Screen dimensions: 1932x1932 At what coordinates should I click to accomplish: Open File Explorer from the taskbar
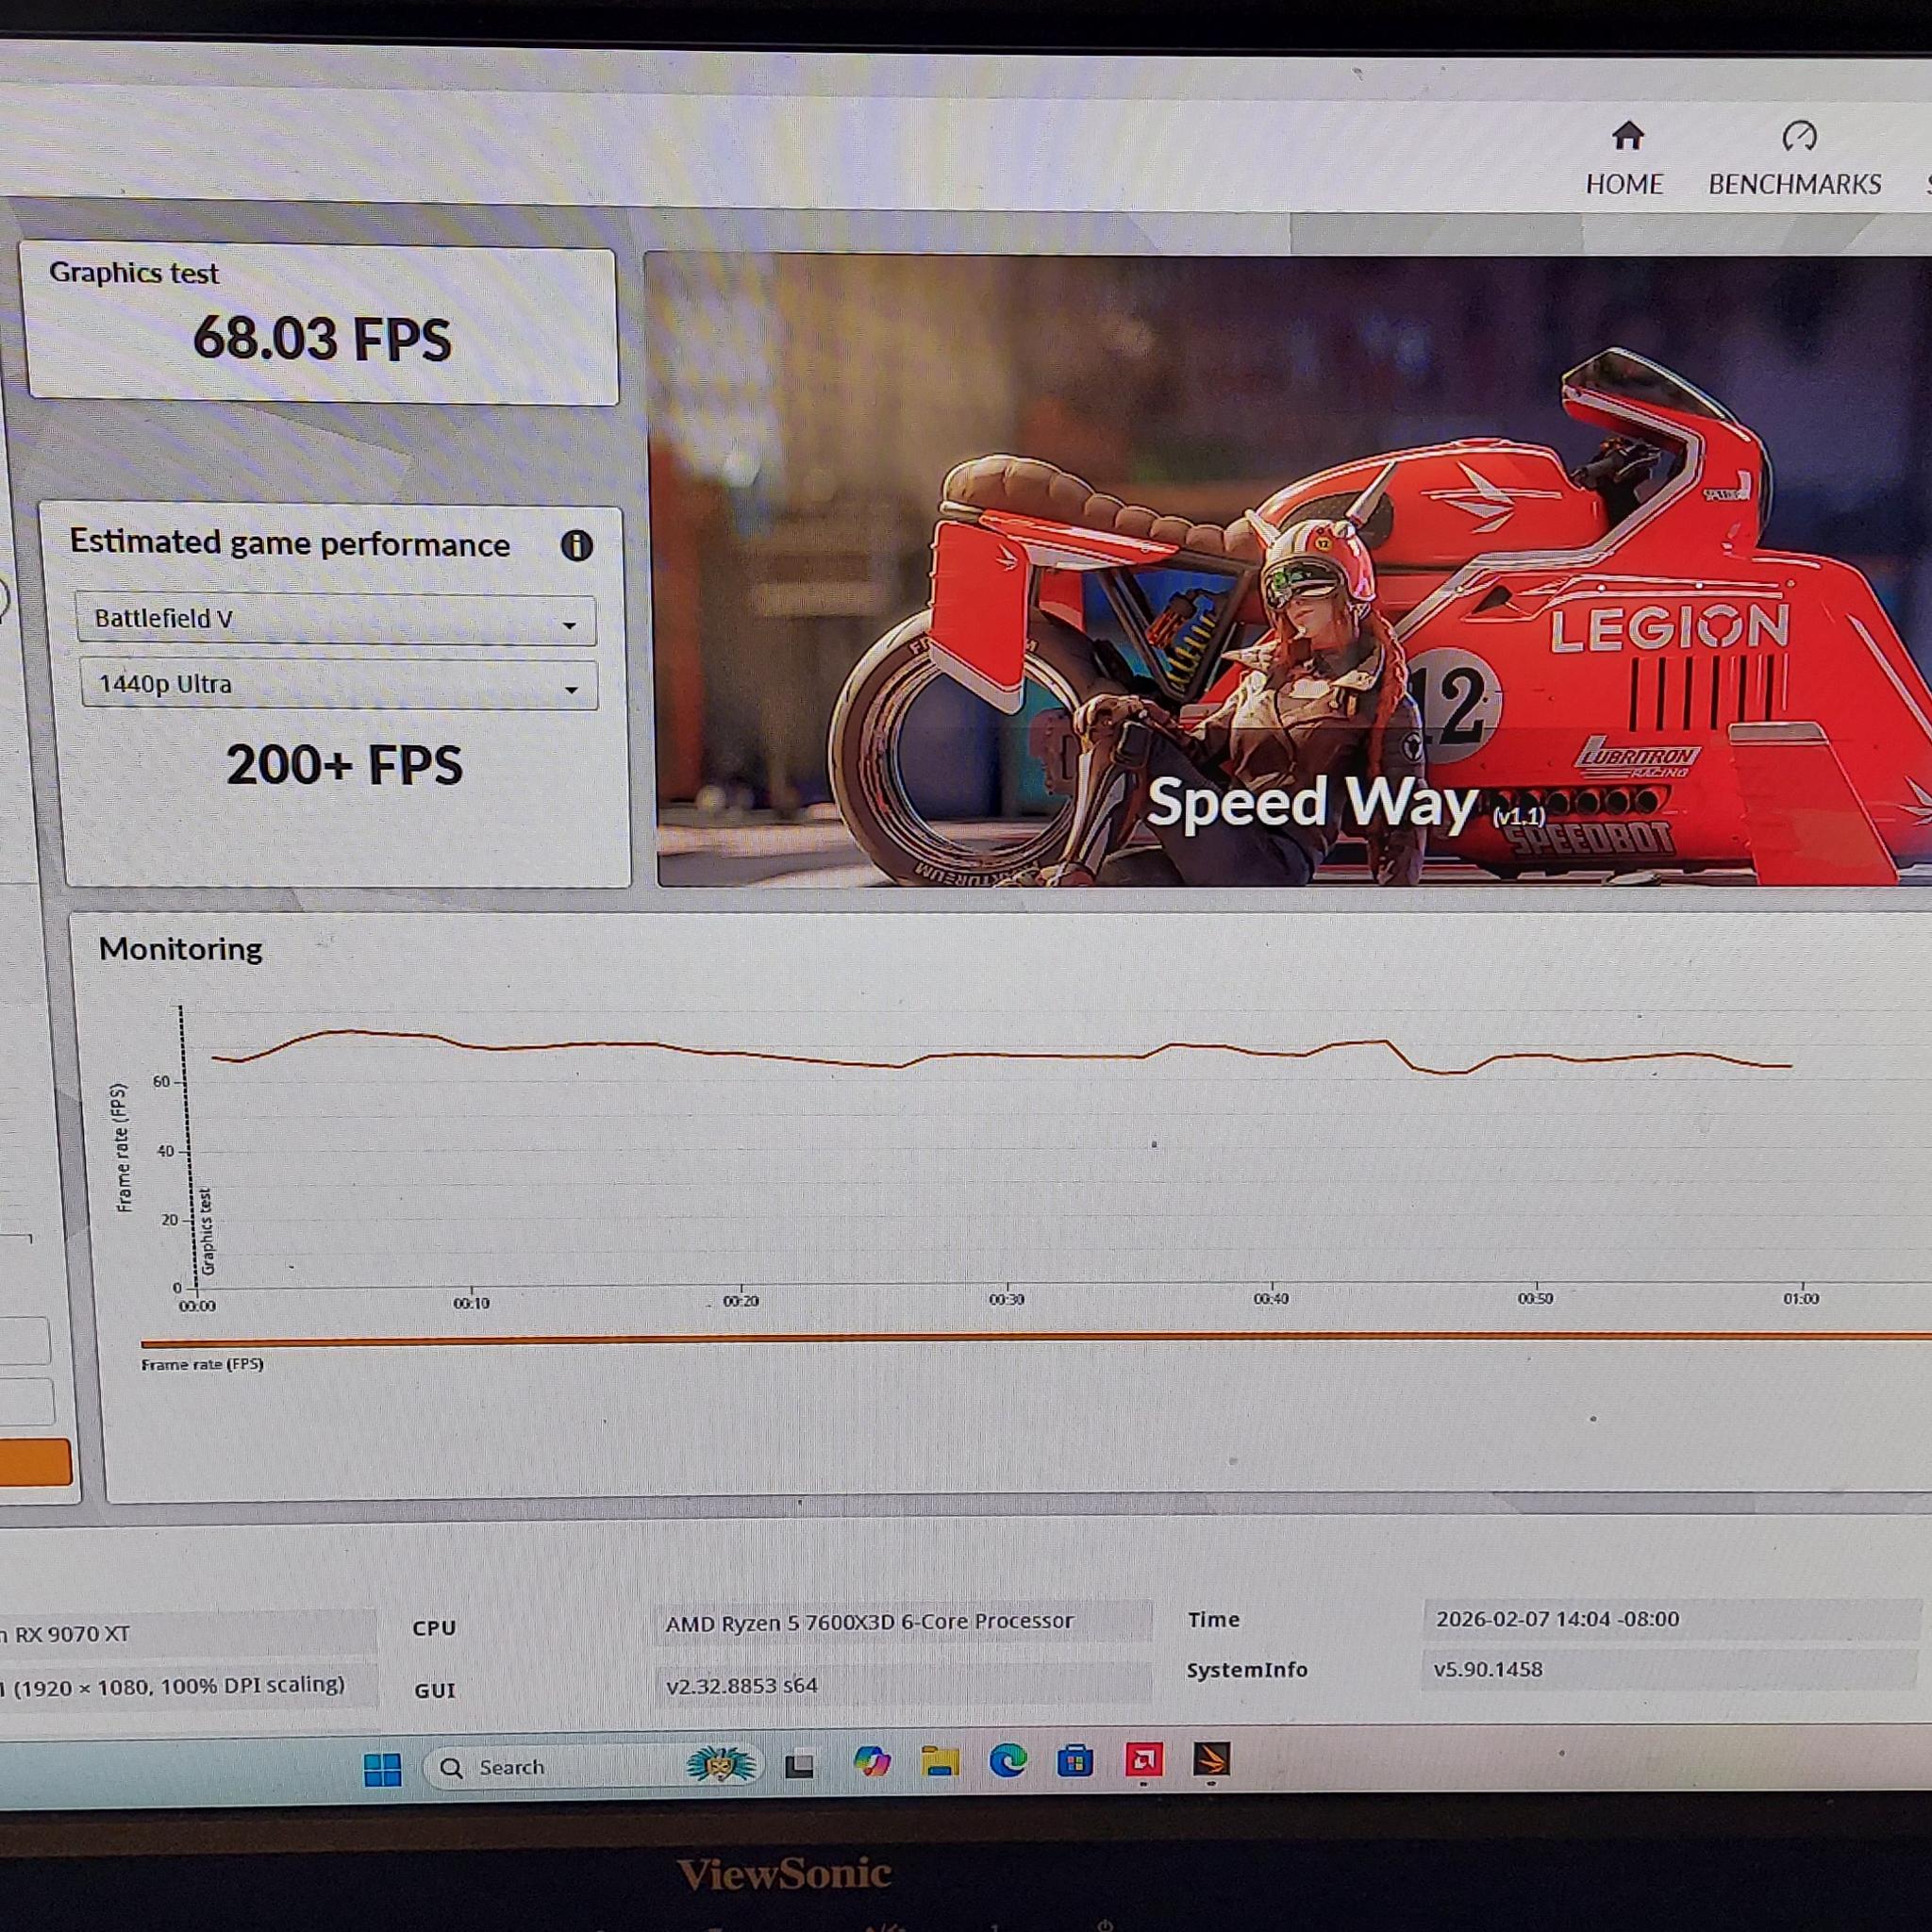[x=940, y=1761]
